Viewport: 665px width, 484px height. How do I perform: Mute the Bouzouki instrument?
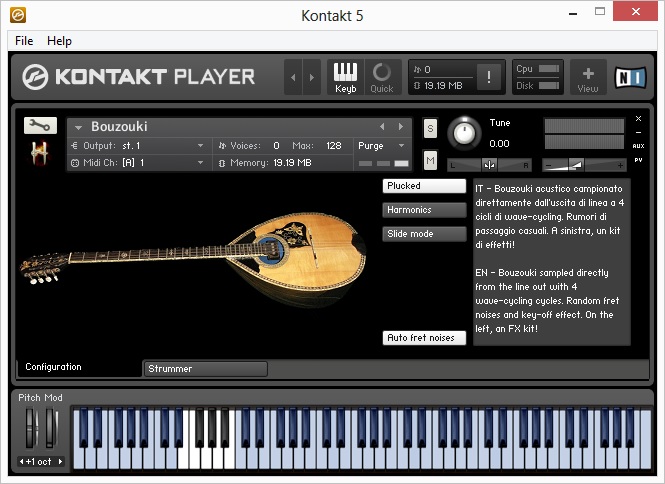coord(430,160)
